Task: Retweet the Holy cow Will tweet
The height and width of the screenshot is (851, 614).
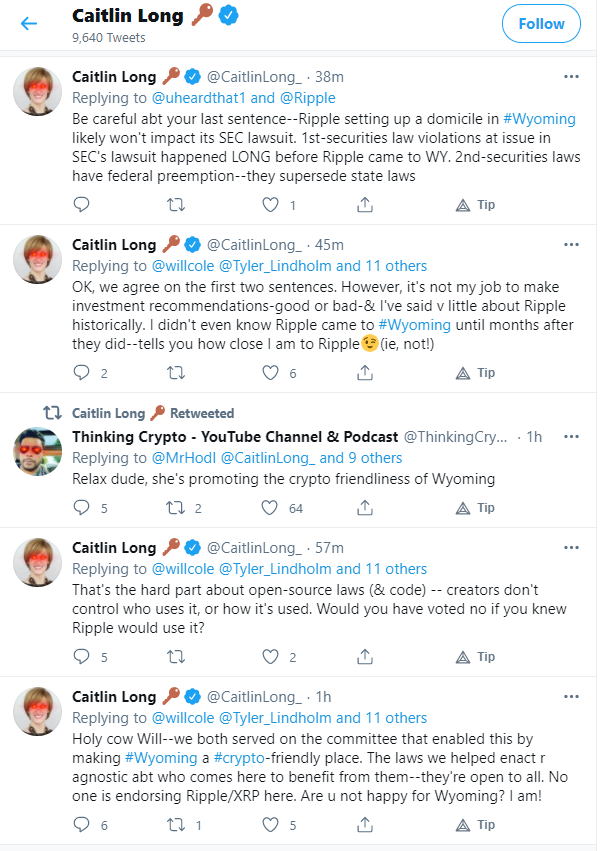Action: tap(175, 825)
